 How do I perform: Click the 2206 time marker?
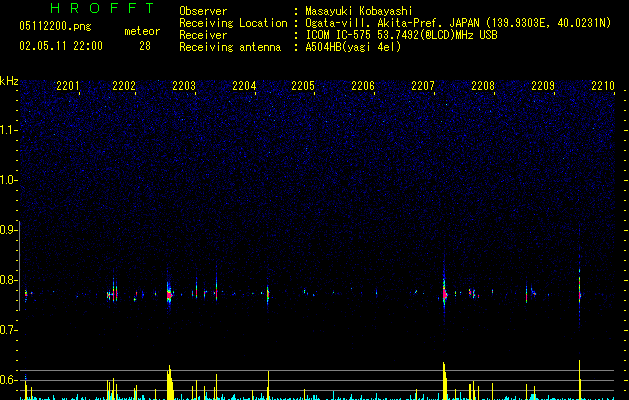(x=363, y=86)
